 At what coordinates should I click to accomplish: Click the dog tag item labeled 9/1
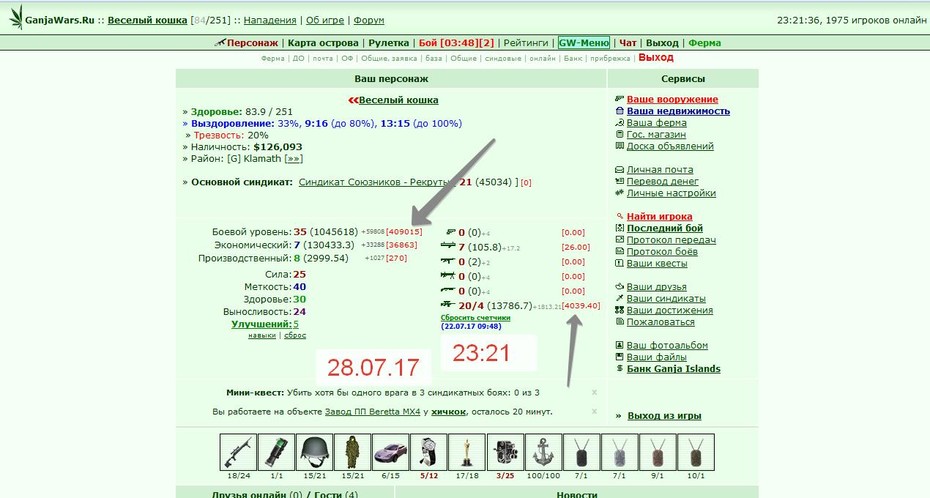657,452
